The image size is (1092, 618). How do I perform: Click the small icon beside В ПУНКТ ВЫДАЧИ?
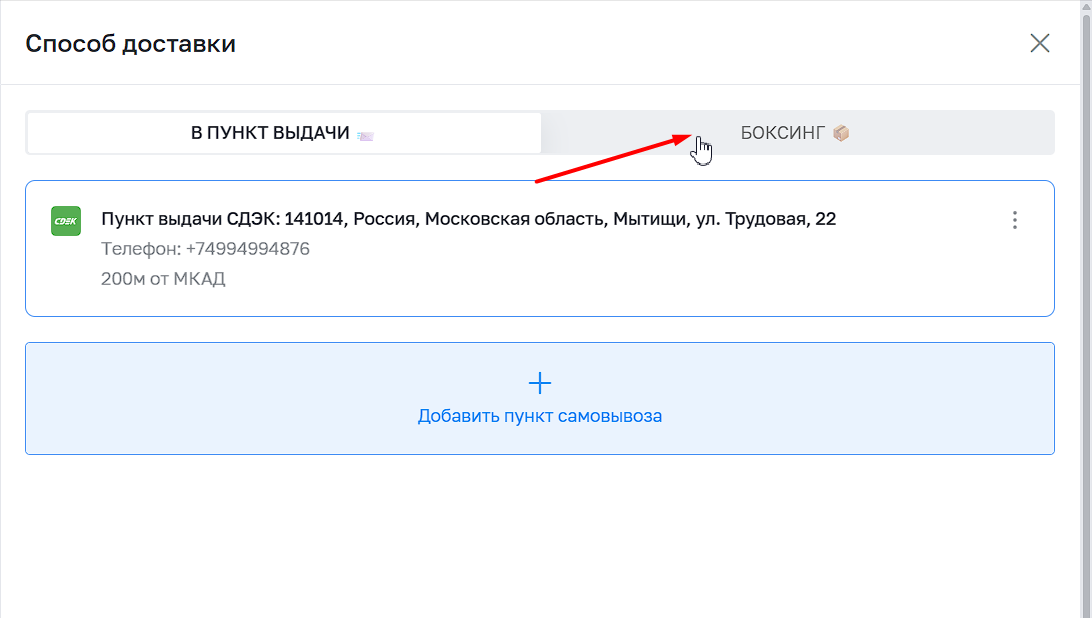tap(364, 134)
